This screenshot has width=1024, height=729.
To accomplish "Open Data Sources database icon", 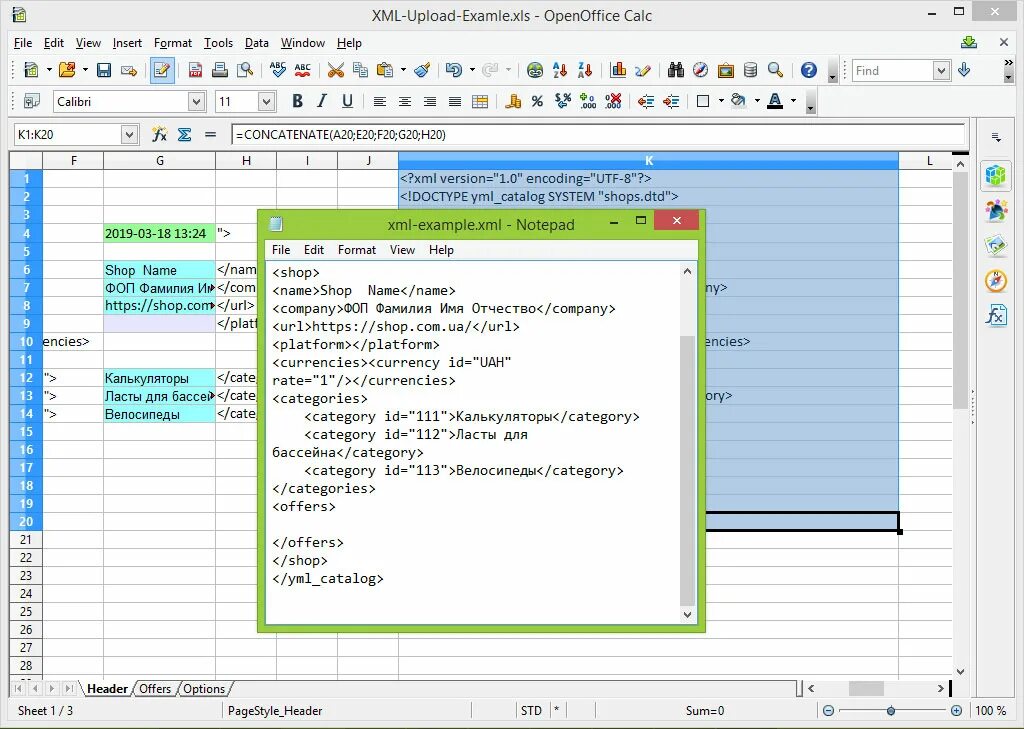I will tap(750, 70).
